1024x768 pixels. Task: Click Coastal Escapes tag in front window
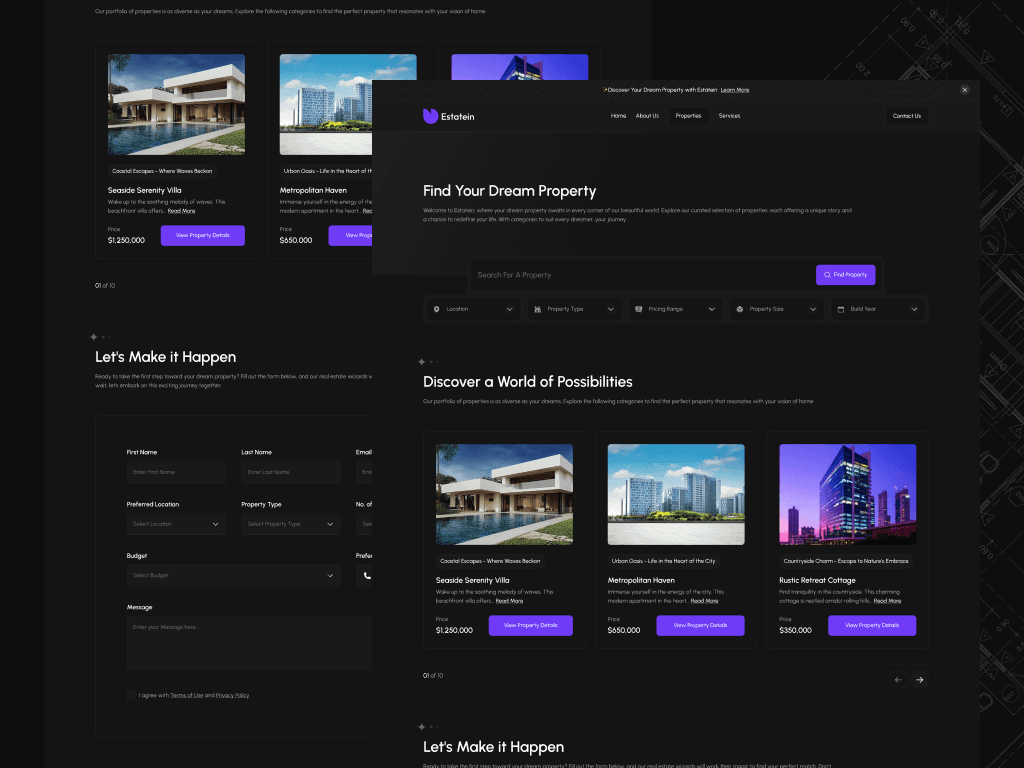tap(490, 561)
